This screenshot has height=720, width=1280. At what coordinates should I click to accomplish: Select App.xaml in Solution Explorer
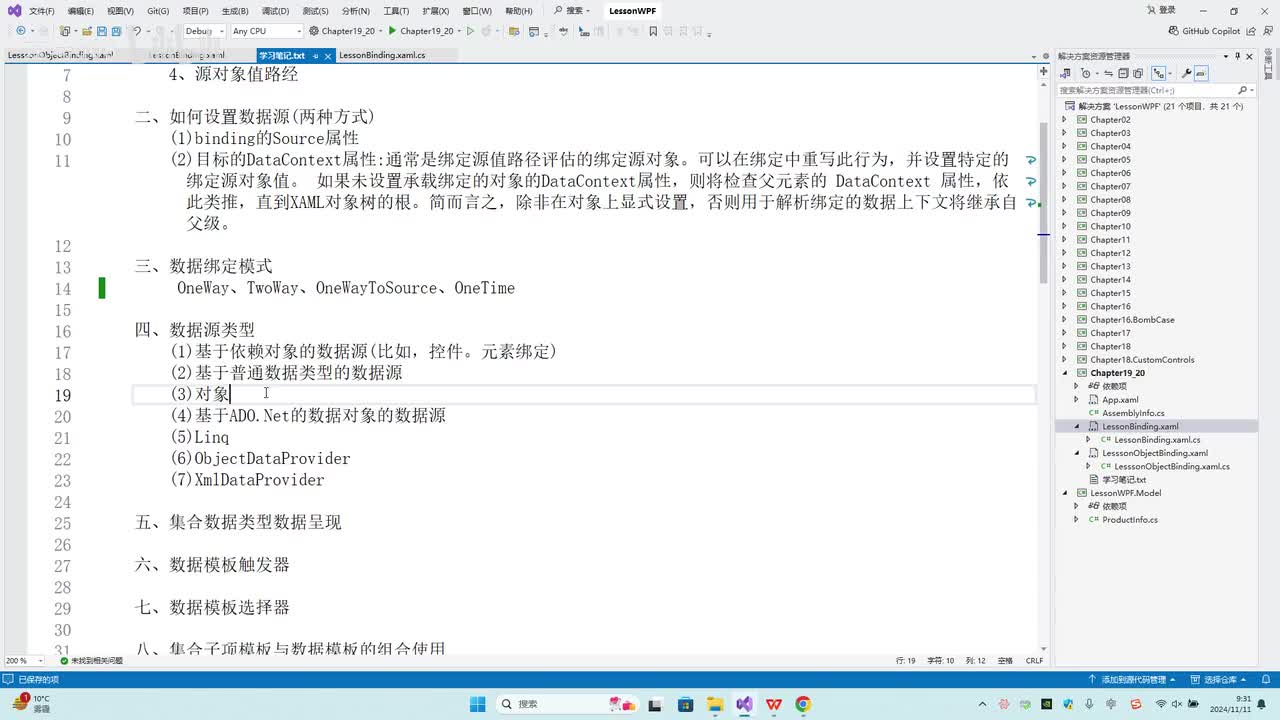(1120, 400)
